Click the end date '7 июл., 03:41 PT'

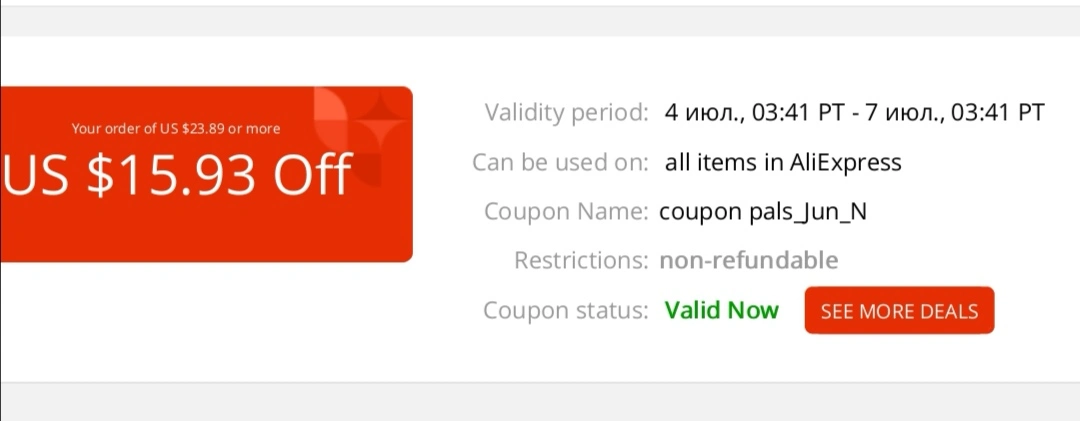pyautogui.click(x=955, y=112)
